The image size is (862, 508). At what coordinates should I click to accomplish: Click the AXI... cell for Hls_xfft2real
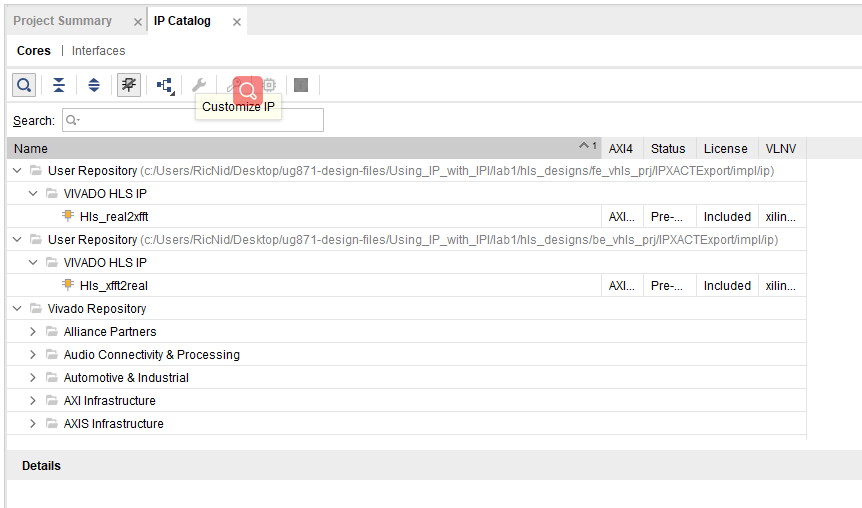[622, 286]
